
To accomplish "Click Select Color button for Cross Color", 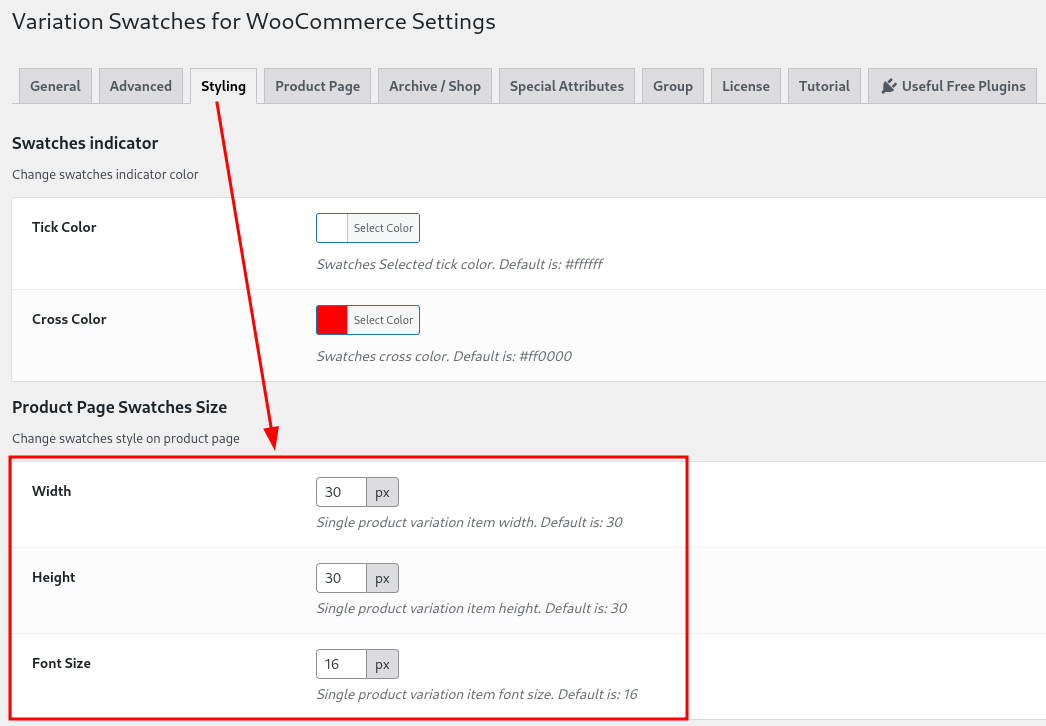I will (384, 320).
